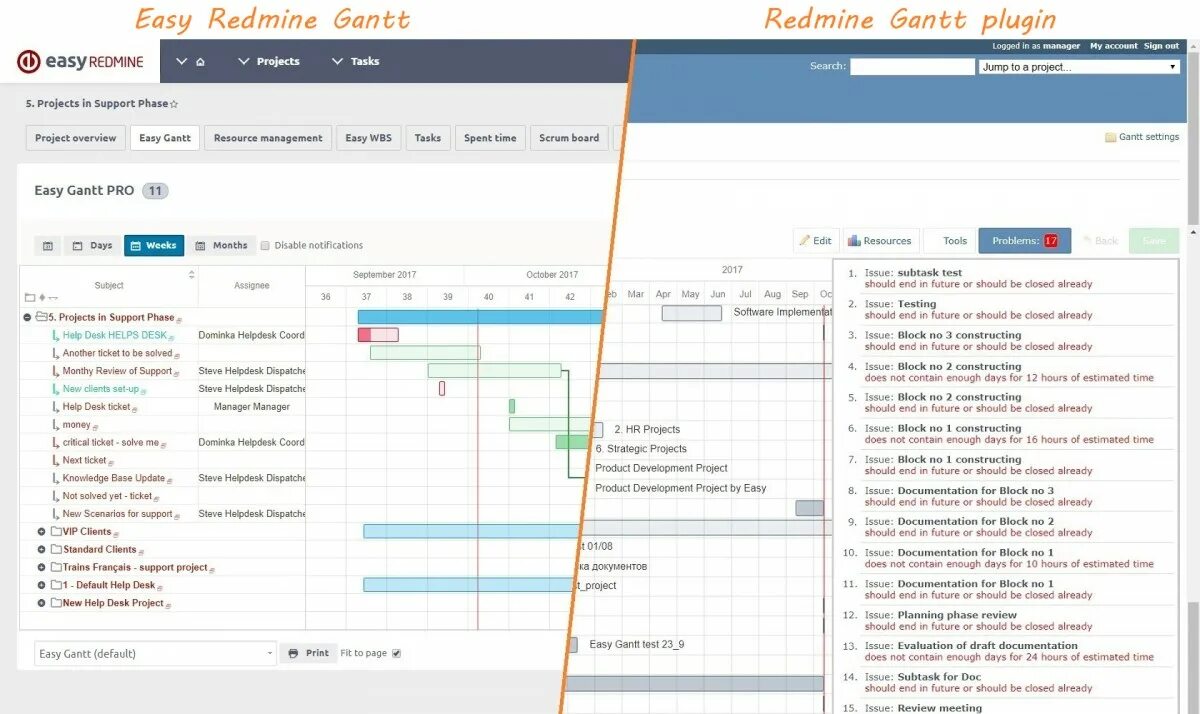Toggle the Disable notifications checkbox
This screenshot has height=714, width=1200.
(265, 246)
